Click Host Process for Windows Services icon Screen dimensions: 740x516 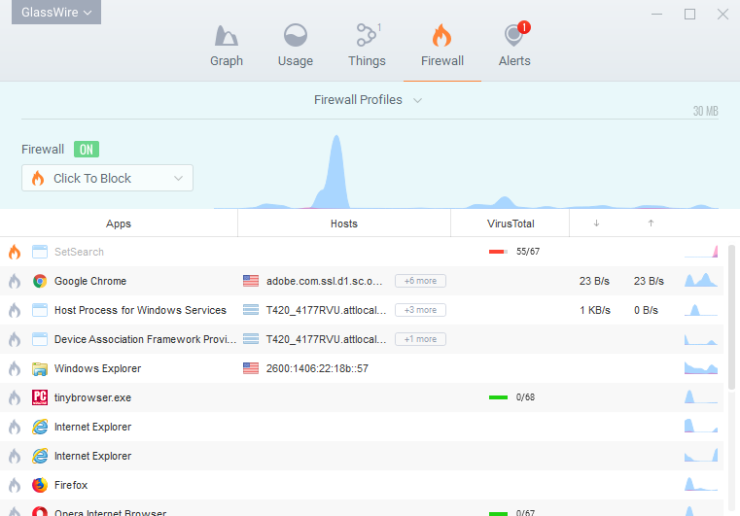coord(40,310)
